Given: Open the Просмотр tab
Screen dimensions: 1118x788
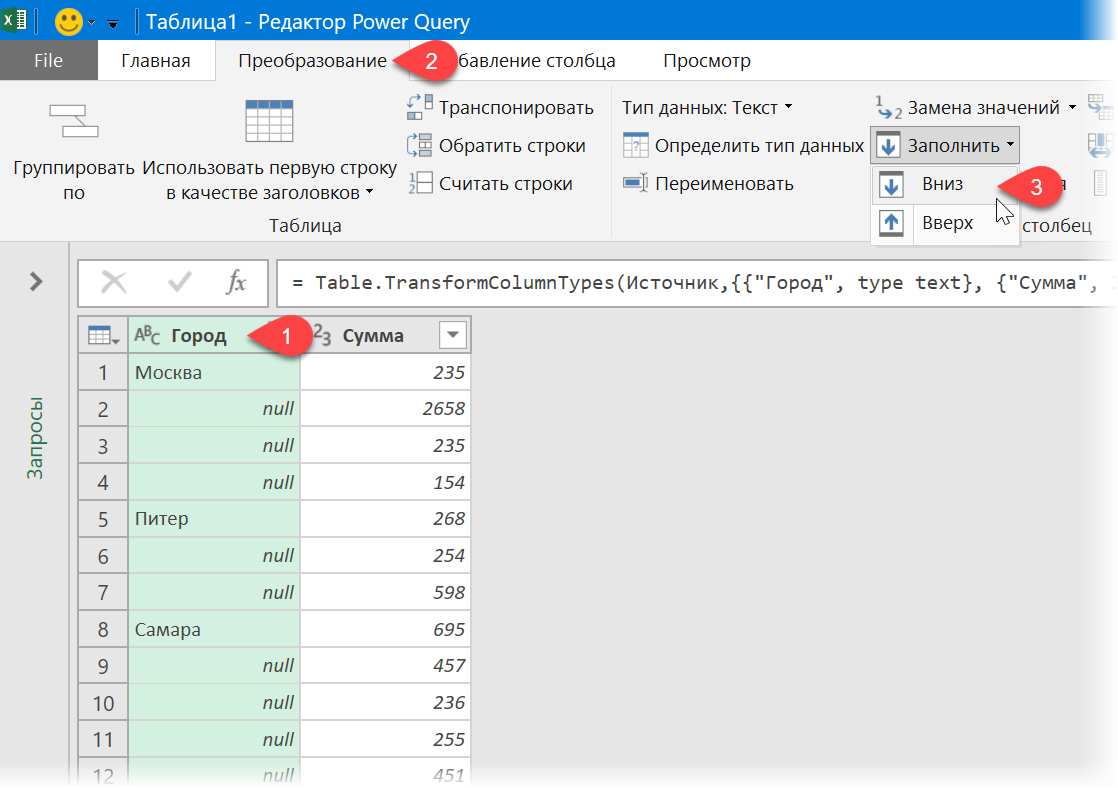Looking at the screenshot, I should [707, 61].
